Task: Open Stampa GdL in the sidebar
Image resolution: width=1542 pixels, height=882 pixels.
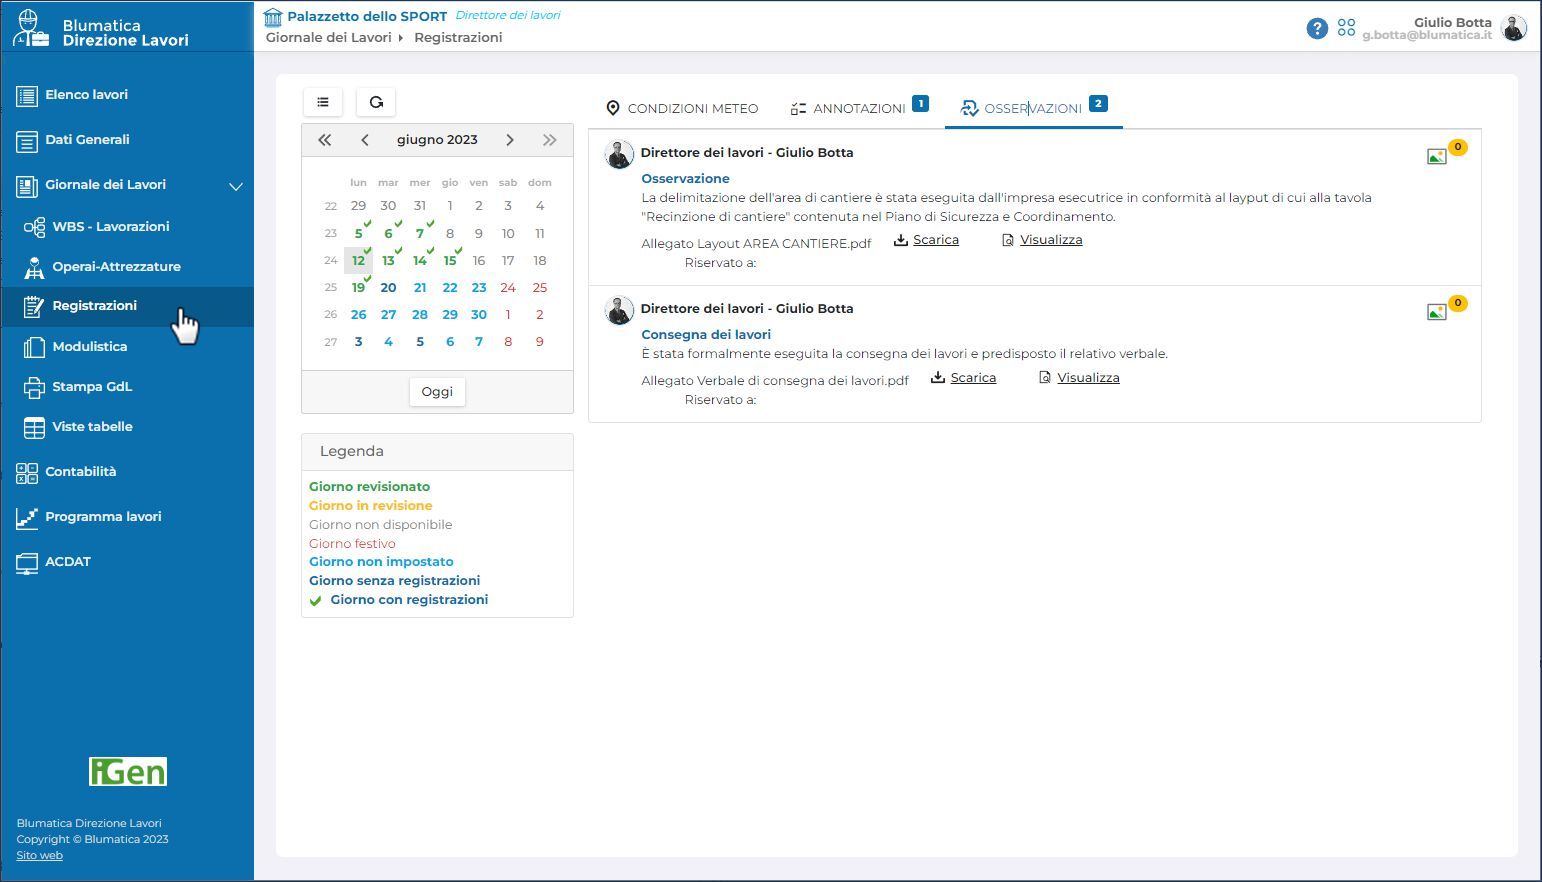Action: (92, 387)
